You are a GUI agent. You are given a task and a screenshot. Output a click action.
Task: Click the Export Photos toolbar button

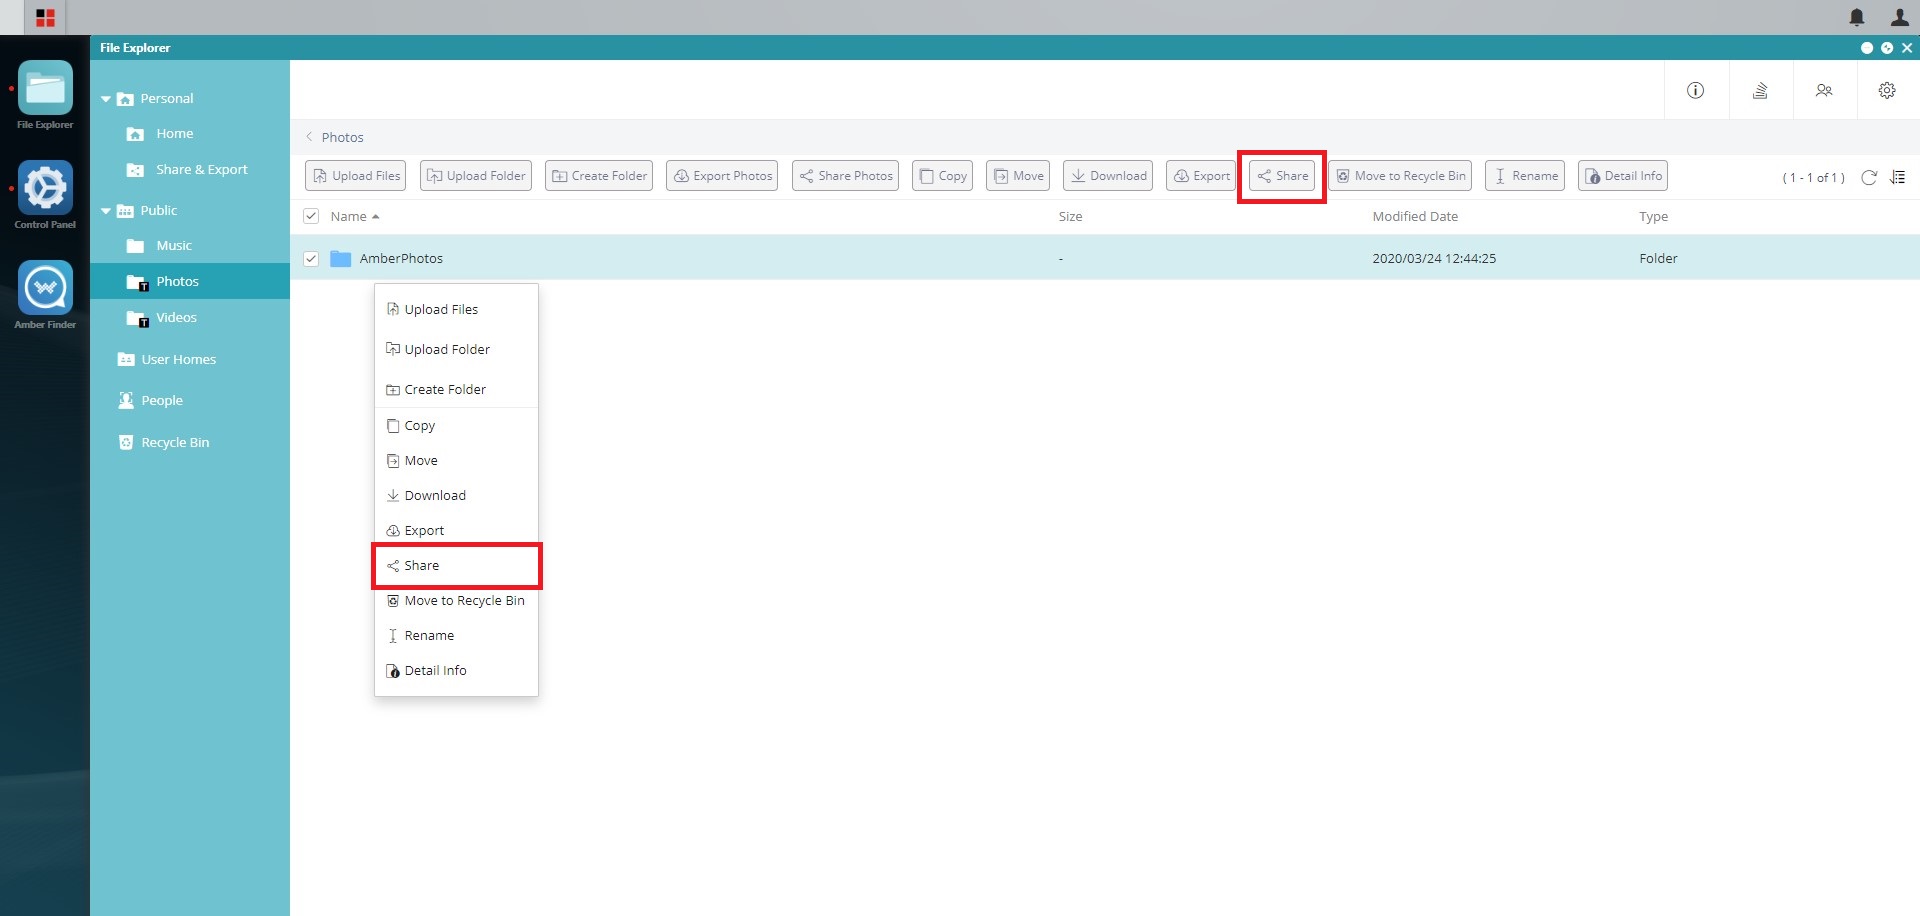coord(722,176)
